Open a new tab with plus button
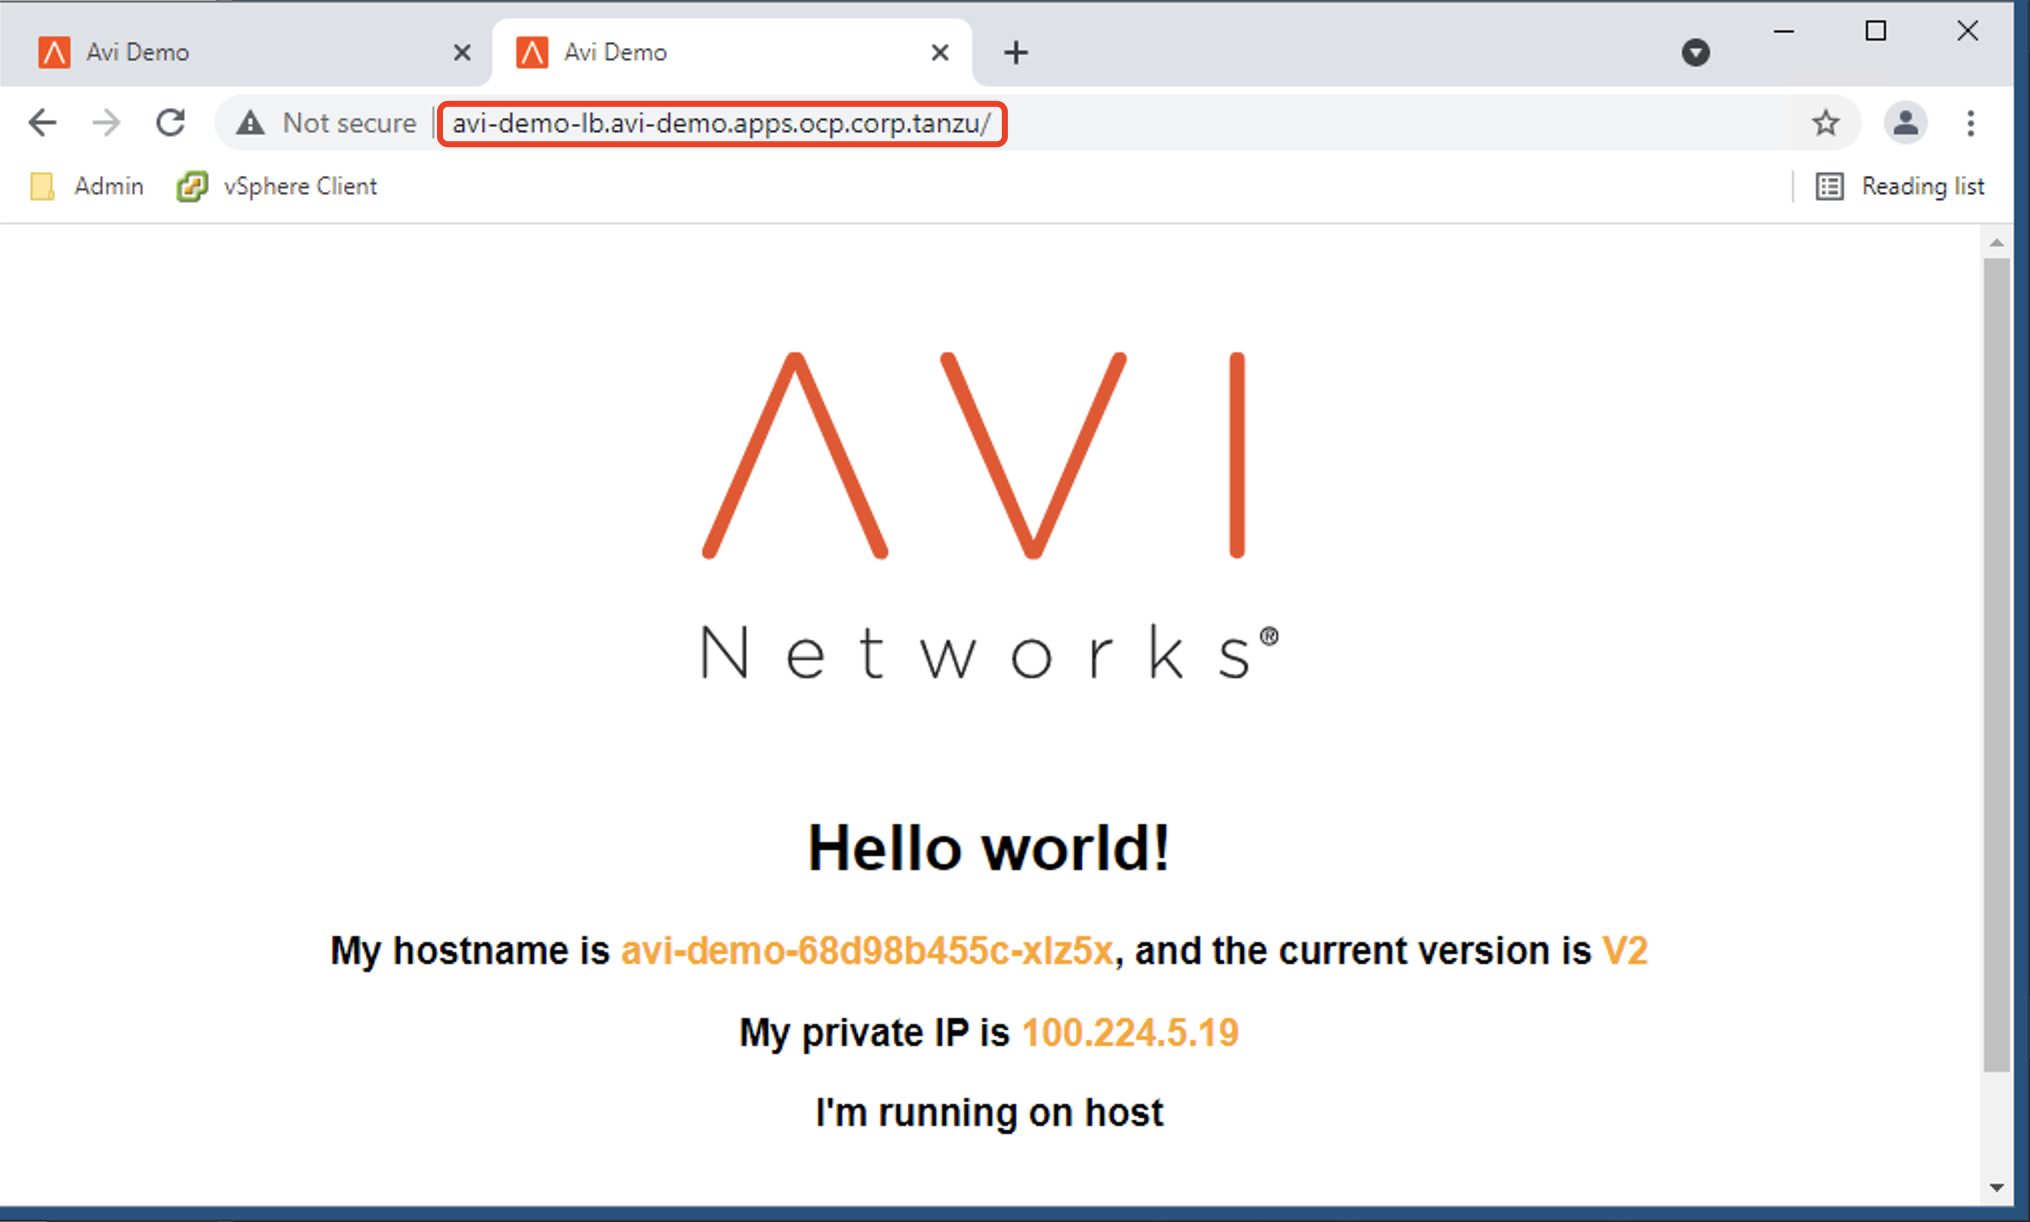Image resolution: width=2030 pixels, height=1222 pixels. (x=1016, y=52)
